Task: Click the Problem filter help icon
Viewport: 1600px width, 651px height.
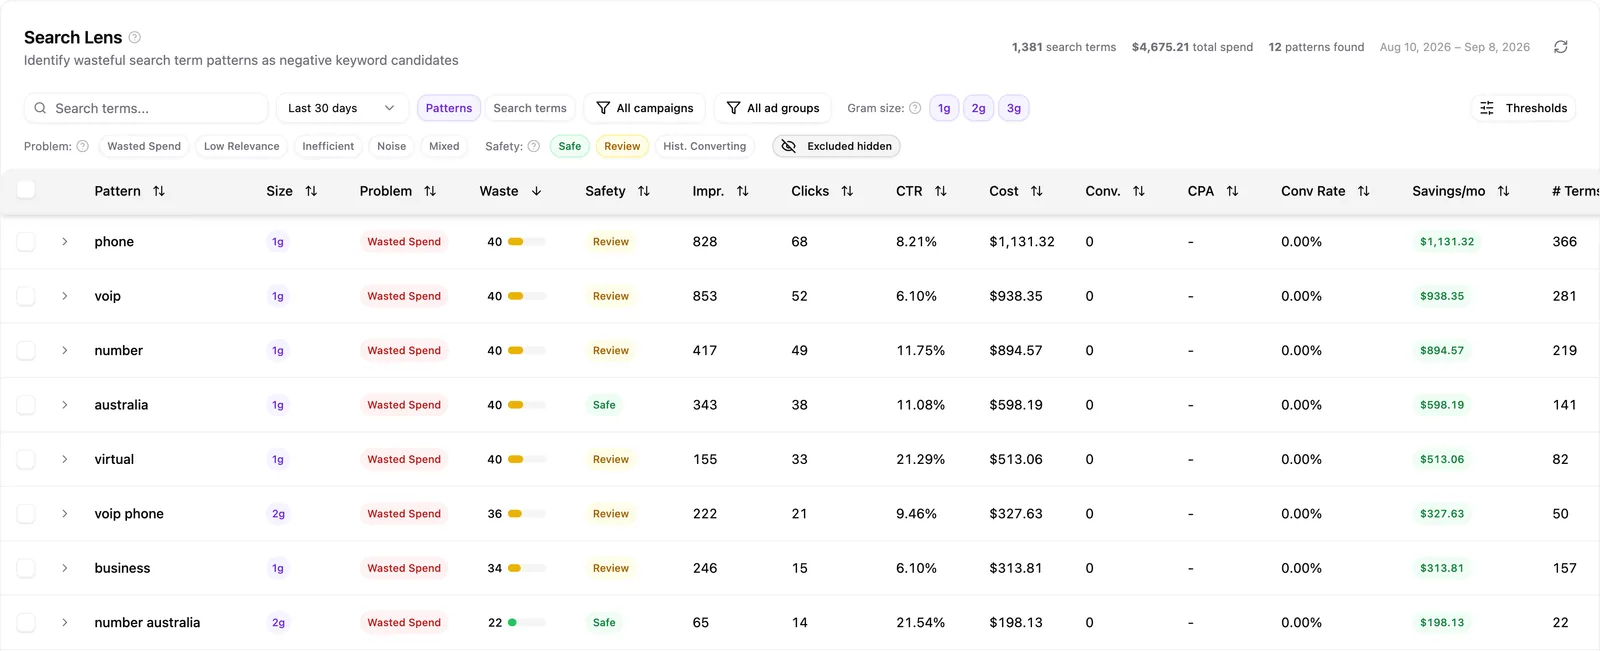Action: click(x=83, y=146)
